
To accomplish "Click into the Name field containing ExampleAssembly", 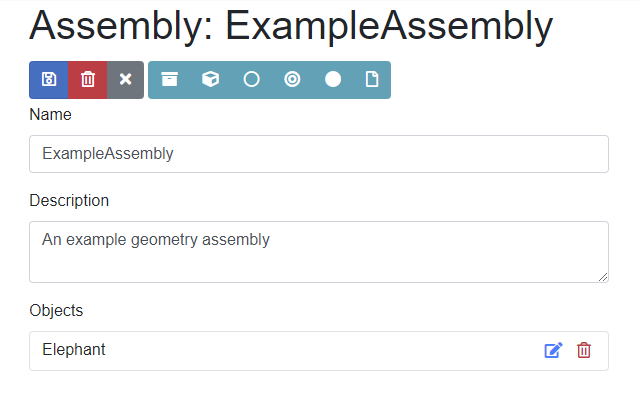I will [x=319, y=154].
